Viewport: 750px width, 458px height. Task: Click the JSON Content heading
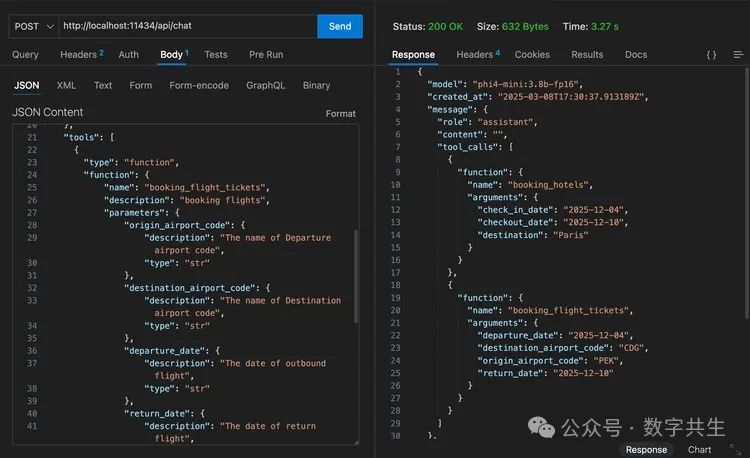[47, 112]
